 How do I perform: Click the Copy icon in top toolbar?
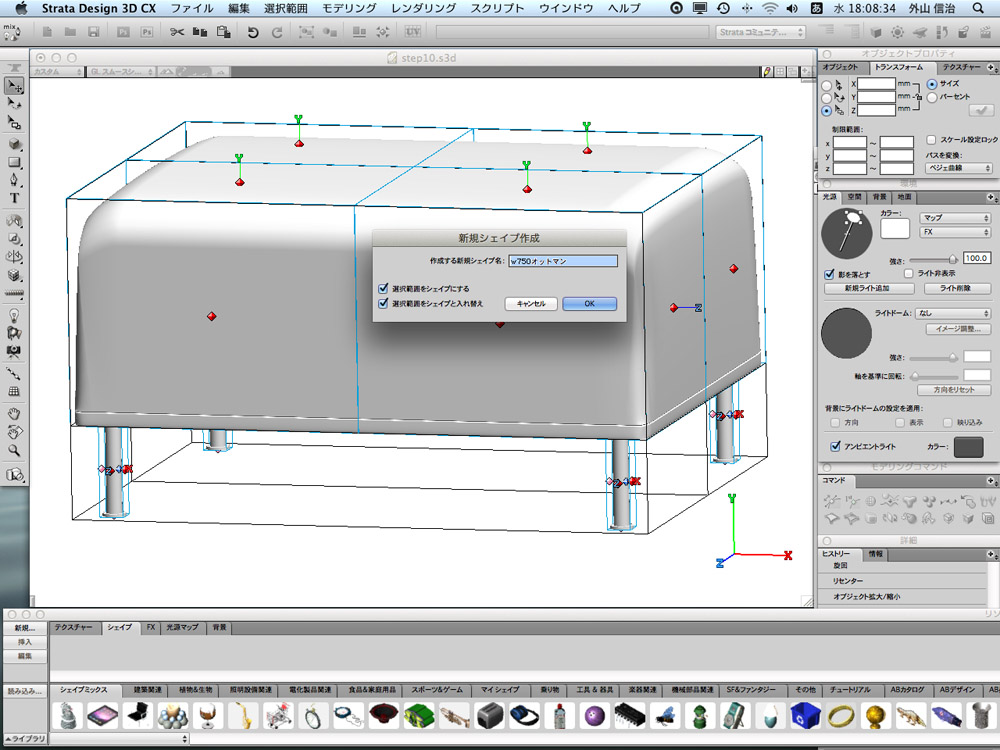[x=200, y=32]
